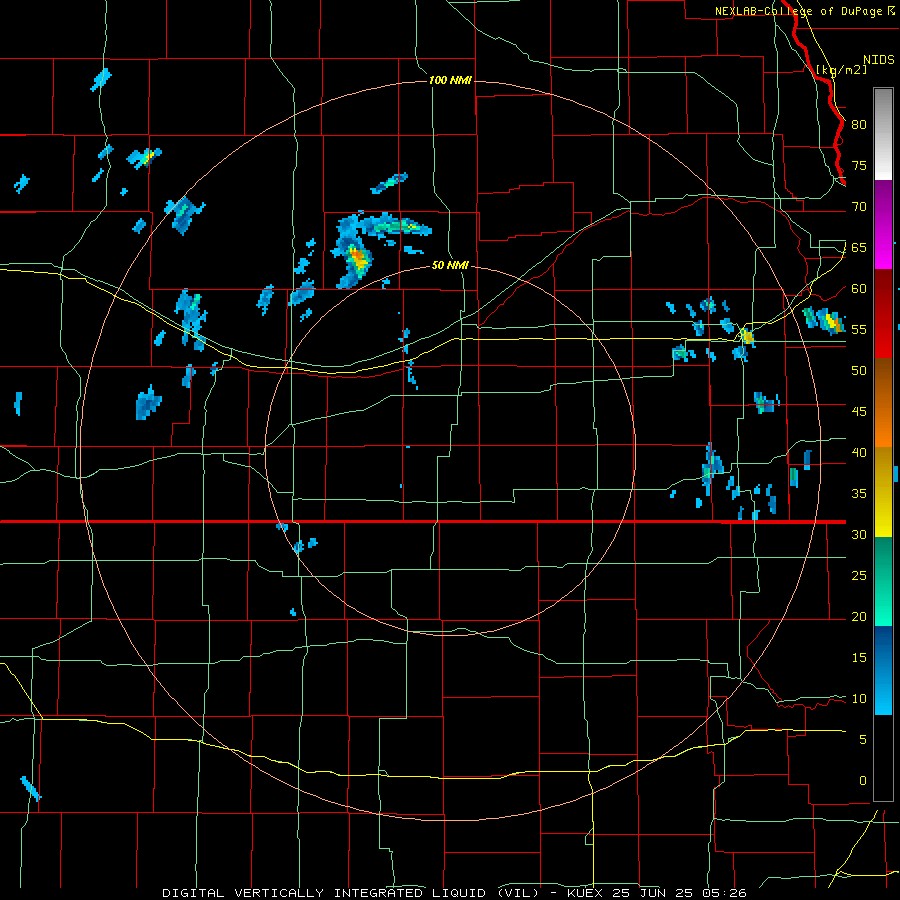Click the orange-cored storm cell above the 50 NMI label

click(358, 258)
